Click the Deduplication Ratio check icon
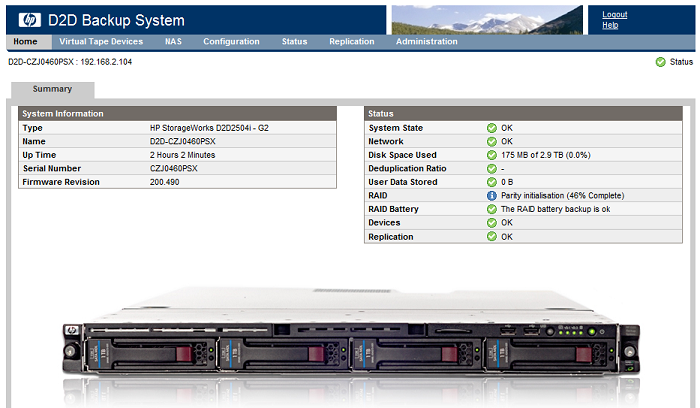 click(x=492, y=169)
